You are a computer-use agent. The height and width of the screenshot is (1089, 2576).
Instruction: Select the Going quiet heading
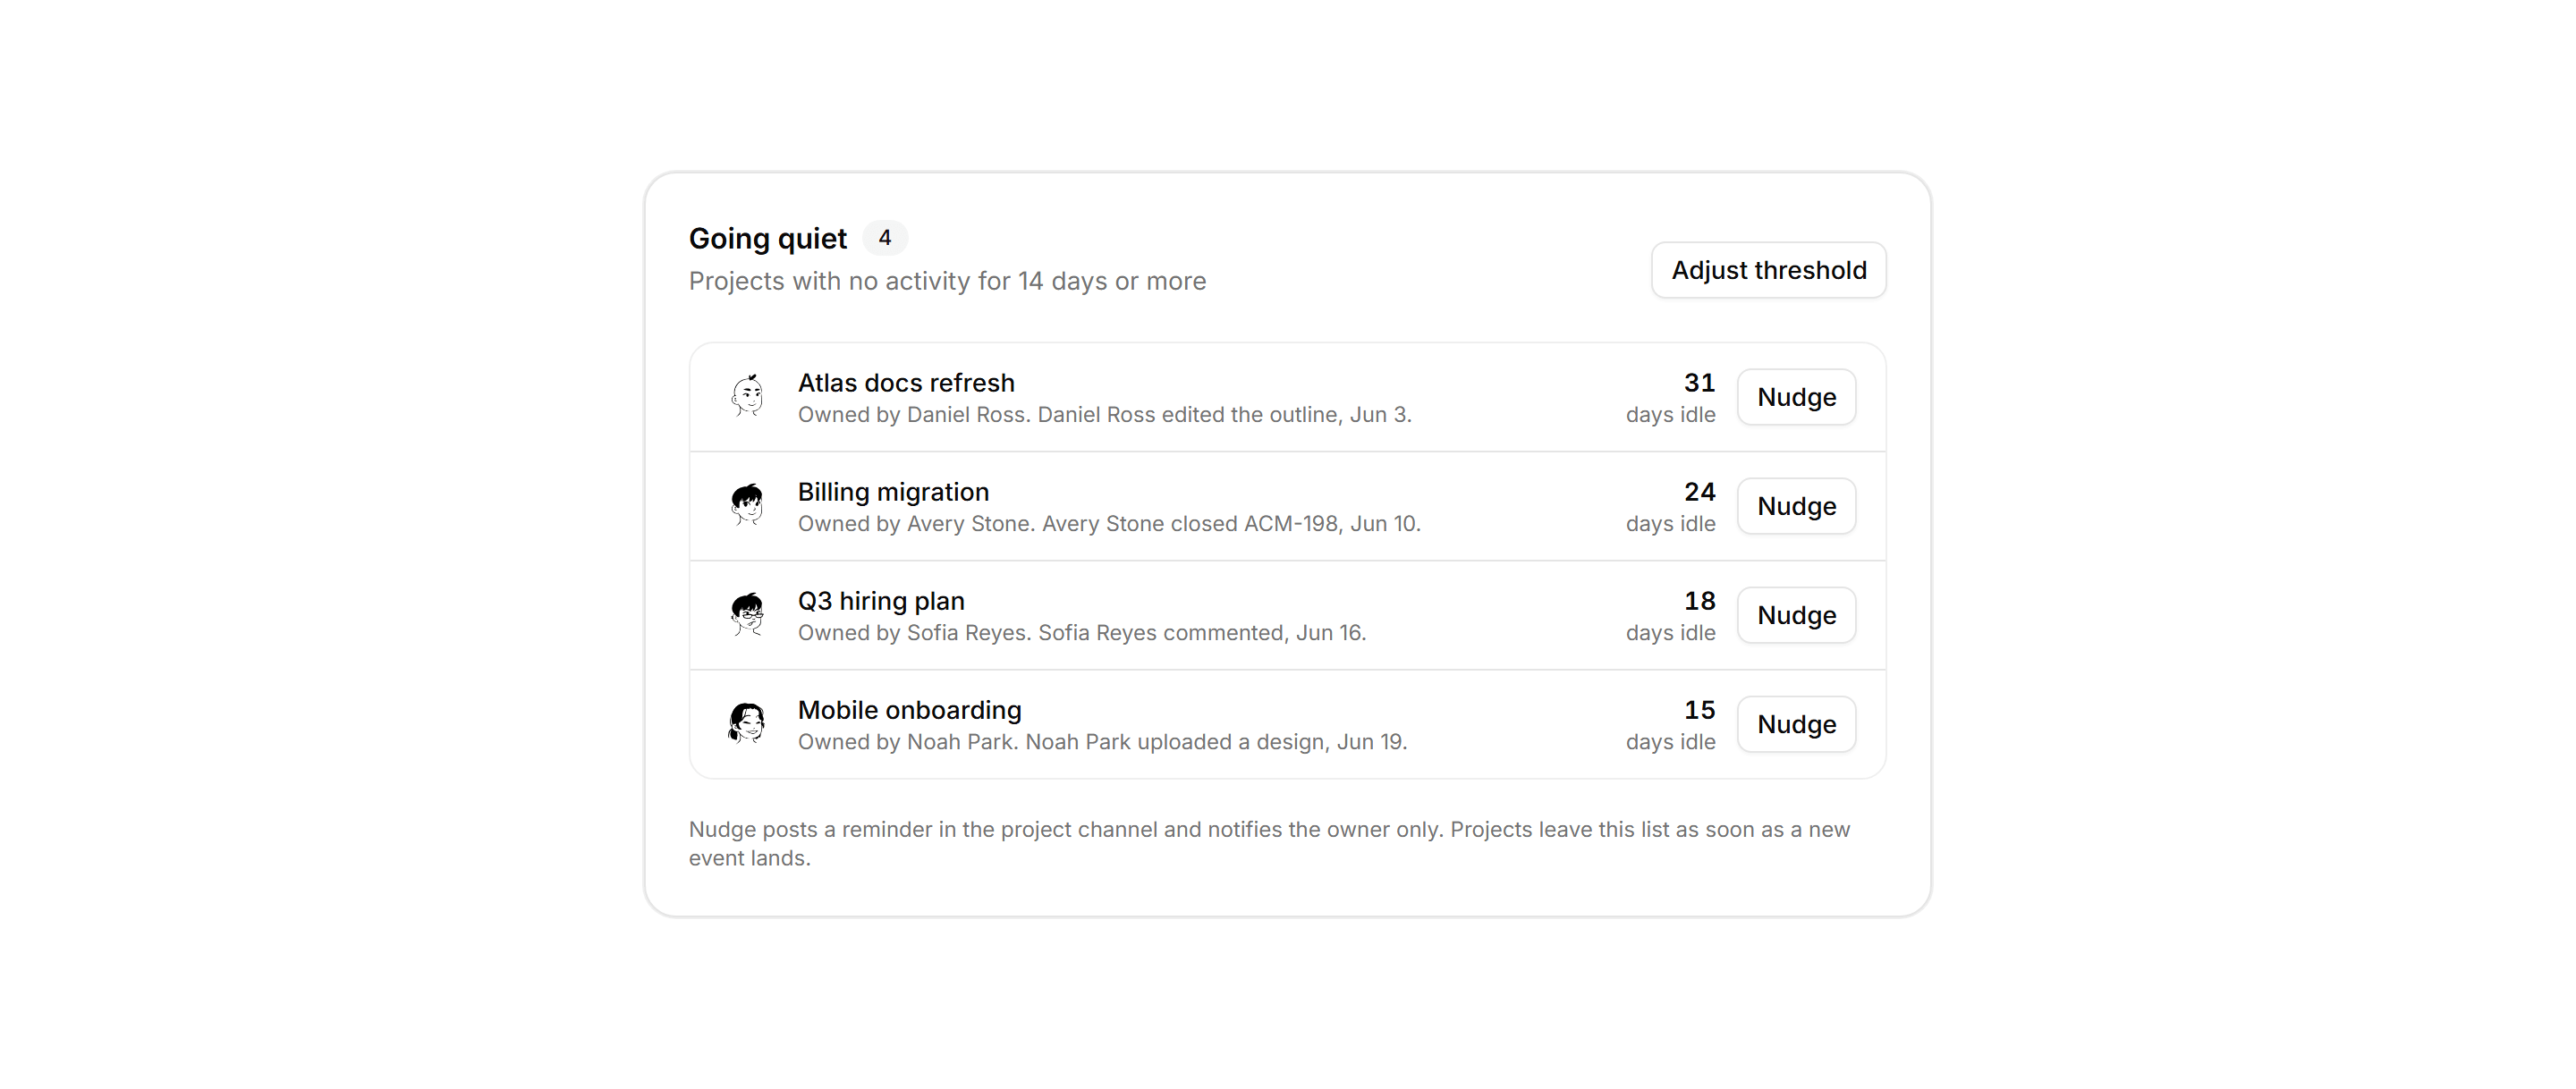(767, 239)
